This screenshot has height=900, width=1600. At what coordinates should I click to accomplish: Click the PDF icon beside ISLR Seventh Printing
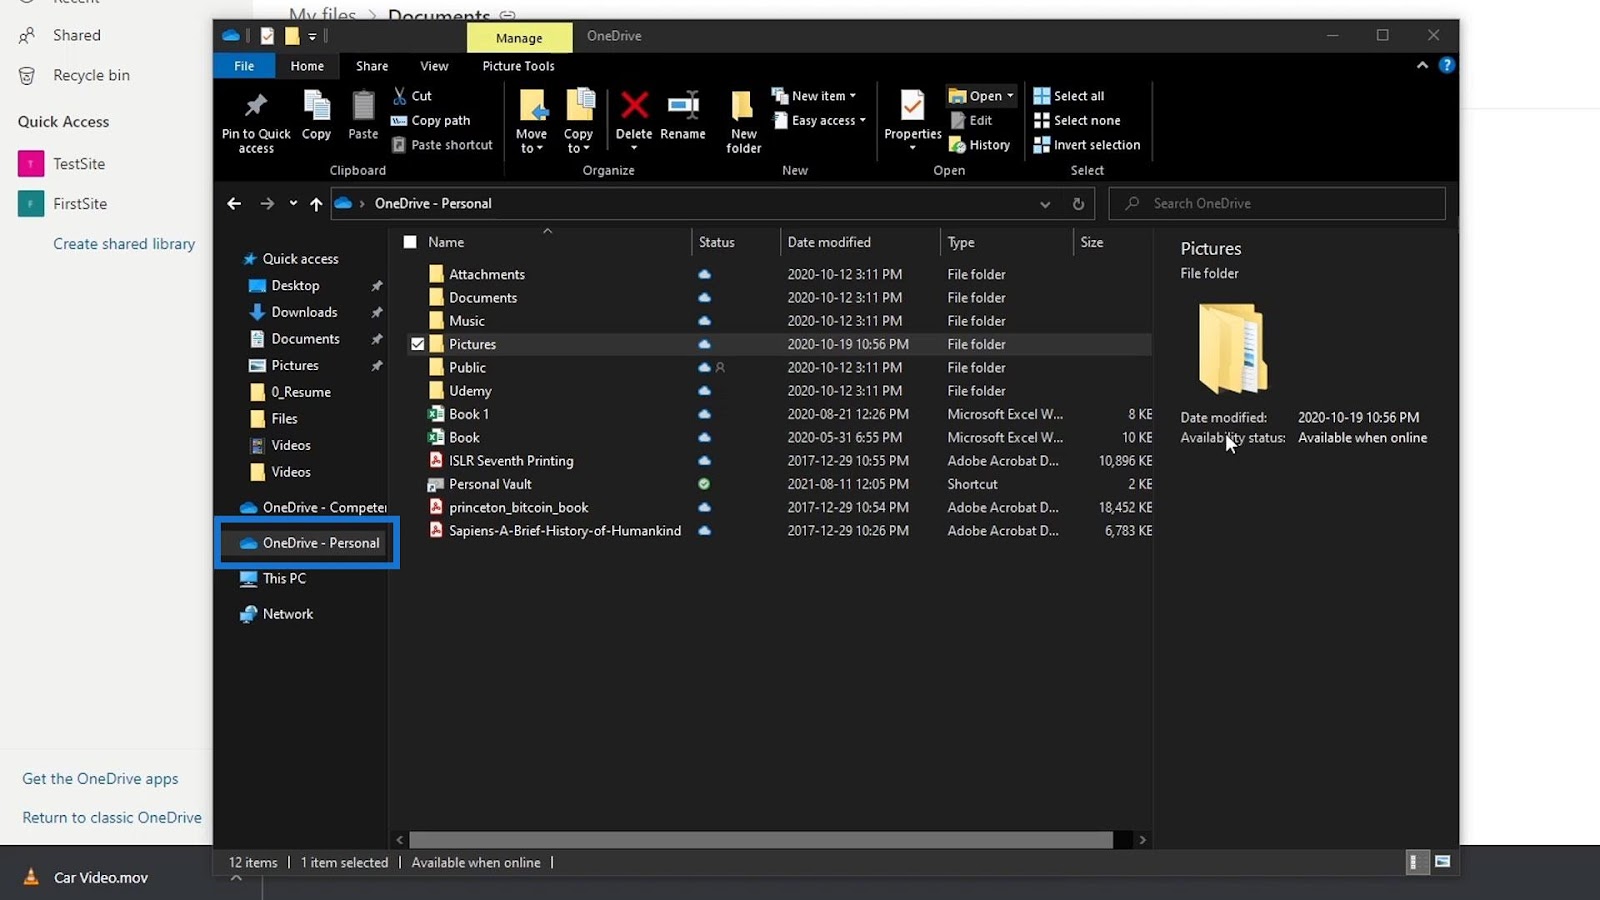tap(436, 461)
